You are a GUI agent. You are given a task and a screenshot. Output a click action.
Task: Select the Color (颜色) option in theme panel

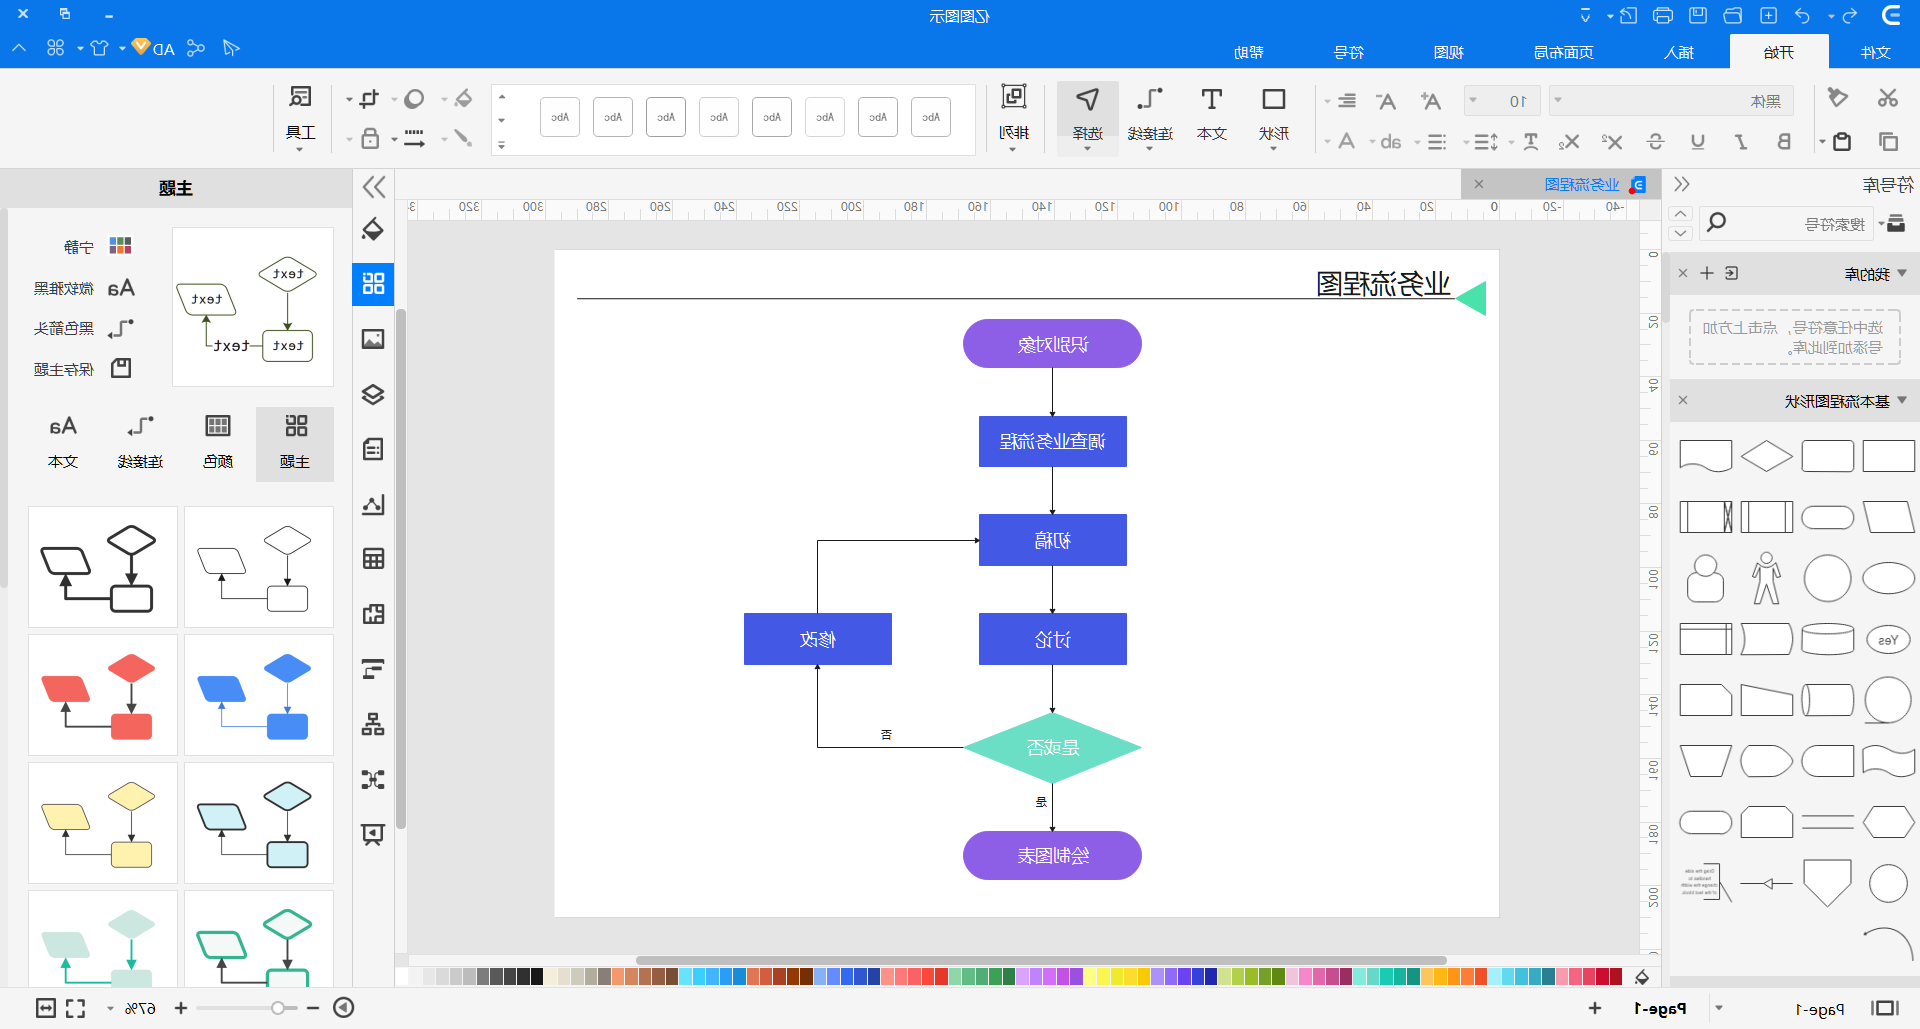point(218,442)
